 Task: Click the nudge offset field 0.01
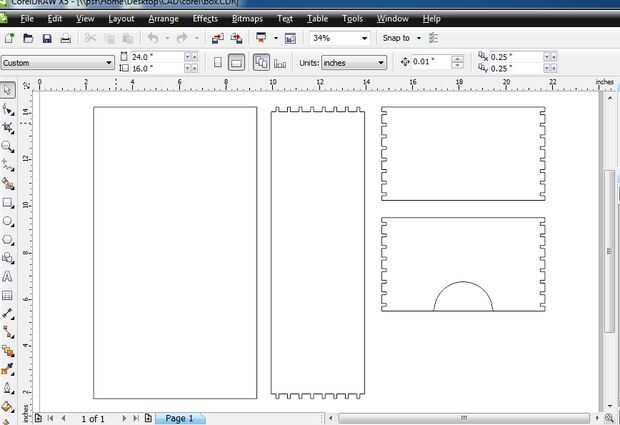point(431,62)
